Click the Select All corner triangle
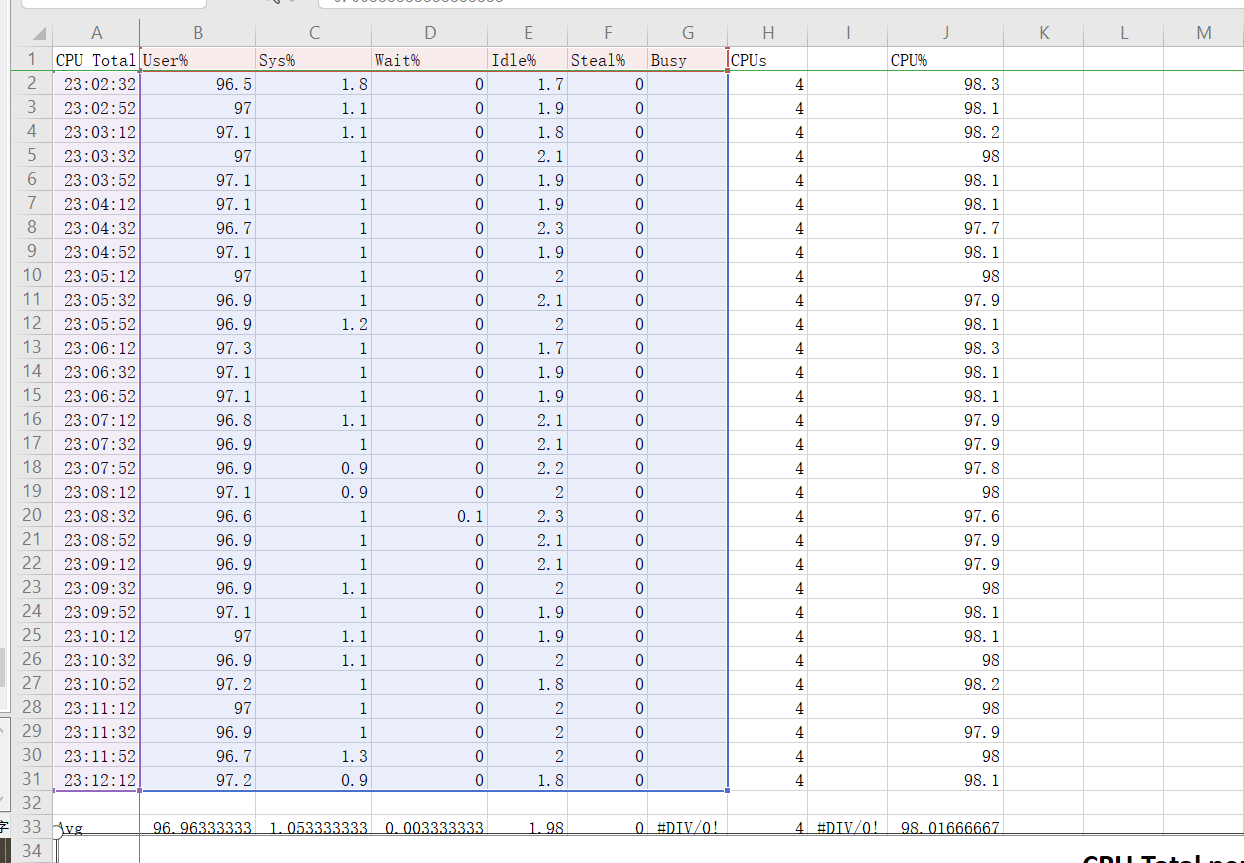Screen dimensions: 1244x863 [38, 34]
